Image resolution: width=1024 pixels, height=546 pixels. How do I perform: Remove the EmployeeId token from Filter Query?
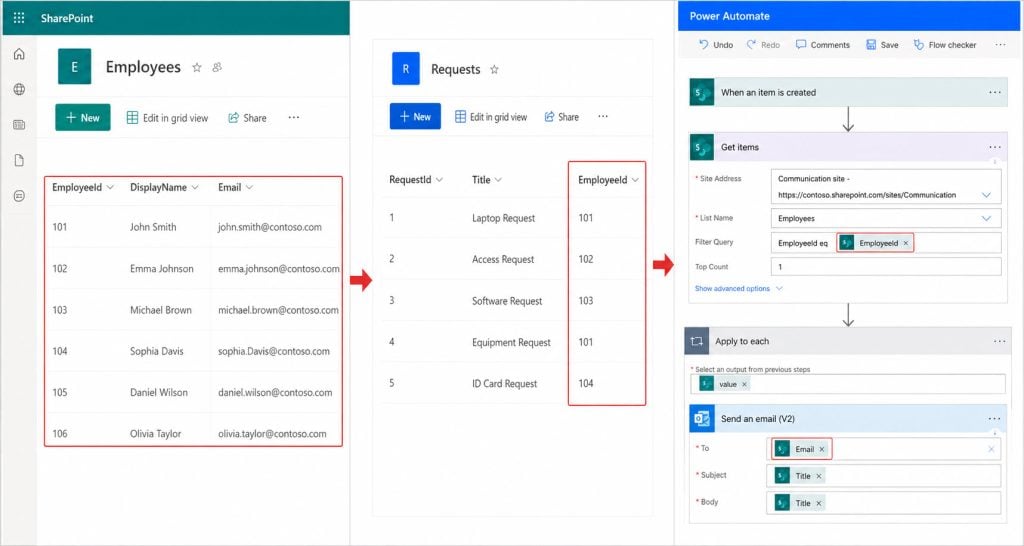(906, 243)
